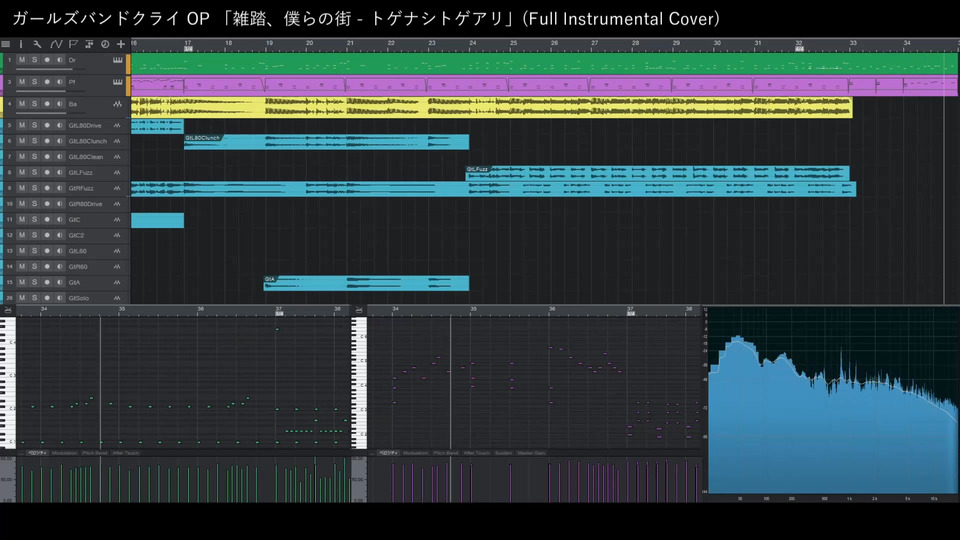Click marker at bar 17 in arrange ruler
The height and width of the screenshot is (540, 960).
(188, 49)
